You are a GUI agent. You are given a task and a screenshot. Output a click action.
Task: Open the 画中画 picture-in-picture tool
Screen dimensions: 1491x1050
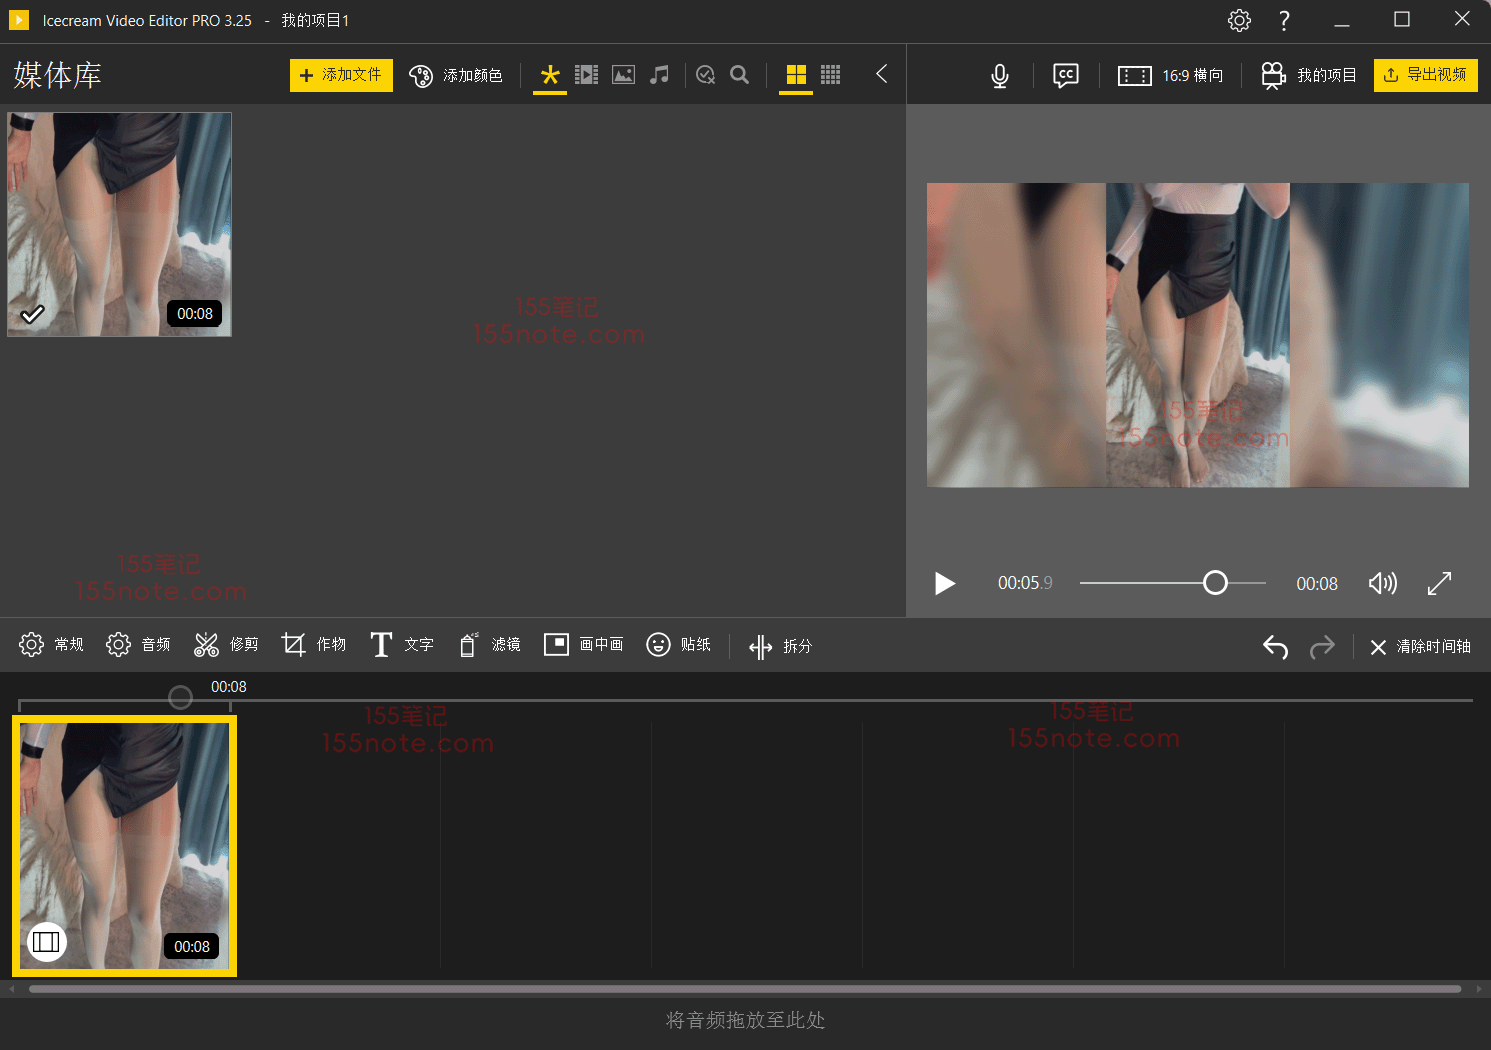[x=583, y=645]
